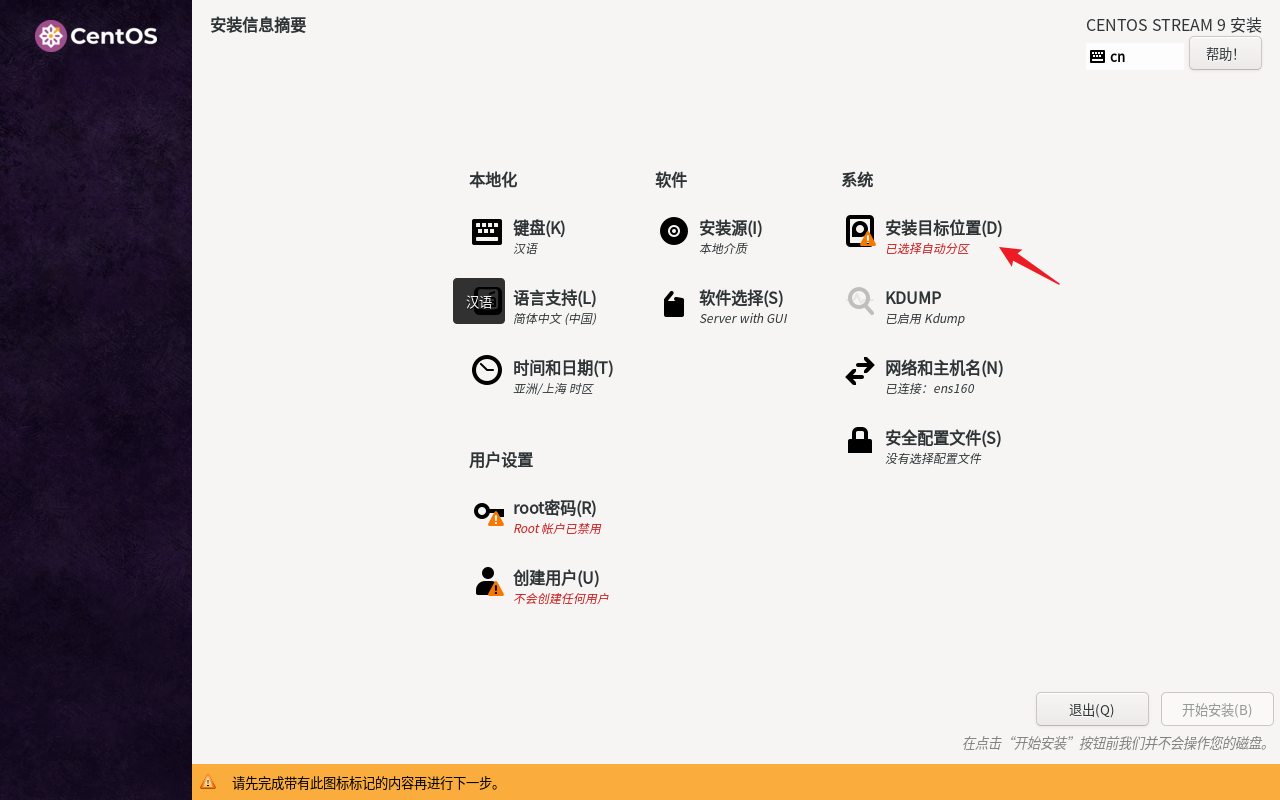Open the 语言支持(L) settings

coord(555,298)
